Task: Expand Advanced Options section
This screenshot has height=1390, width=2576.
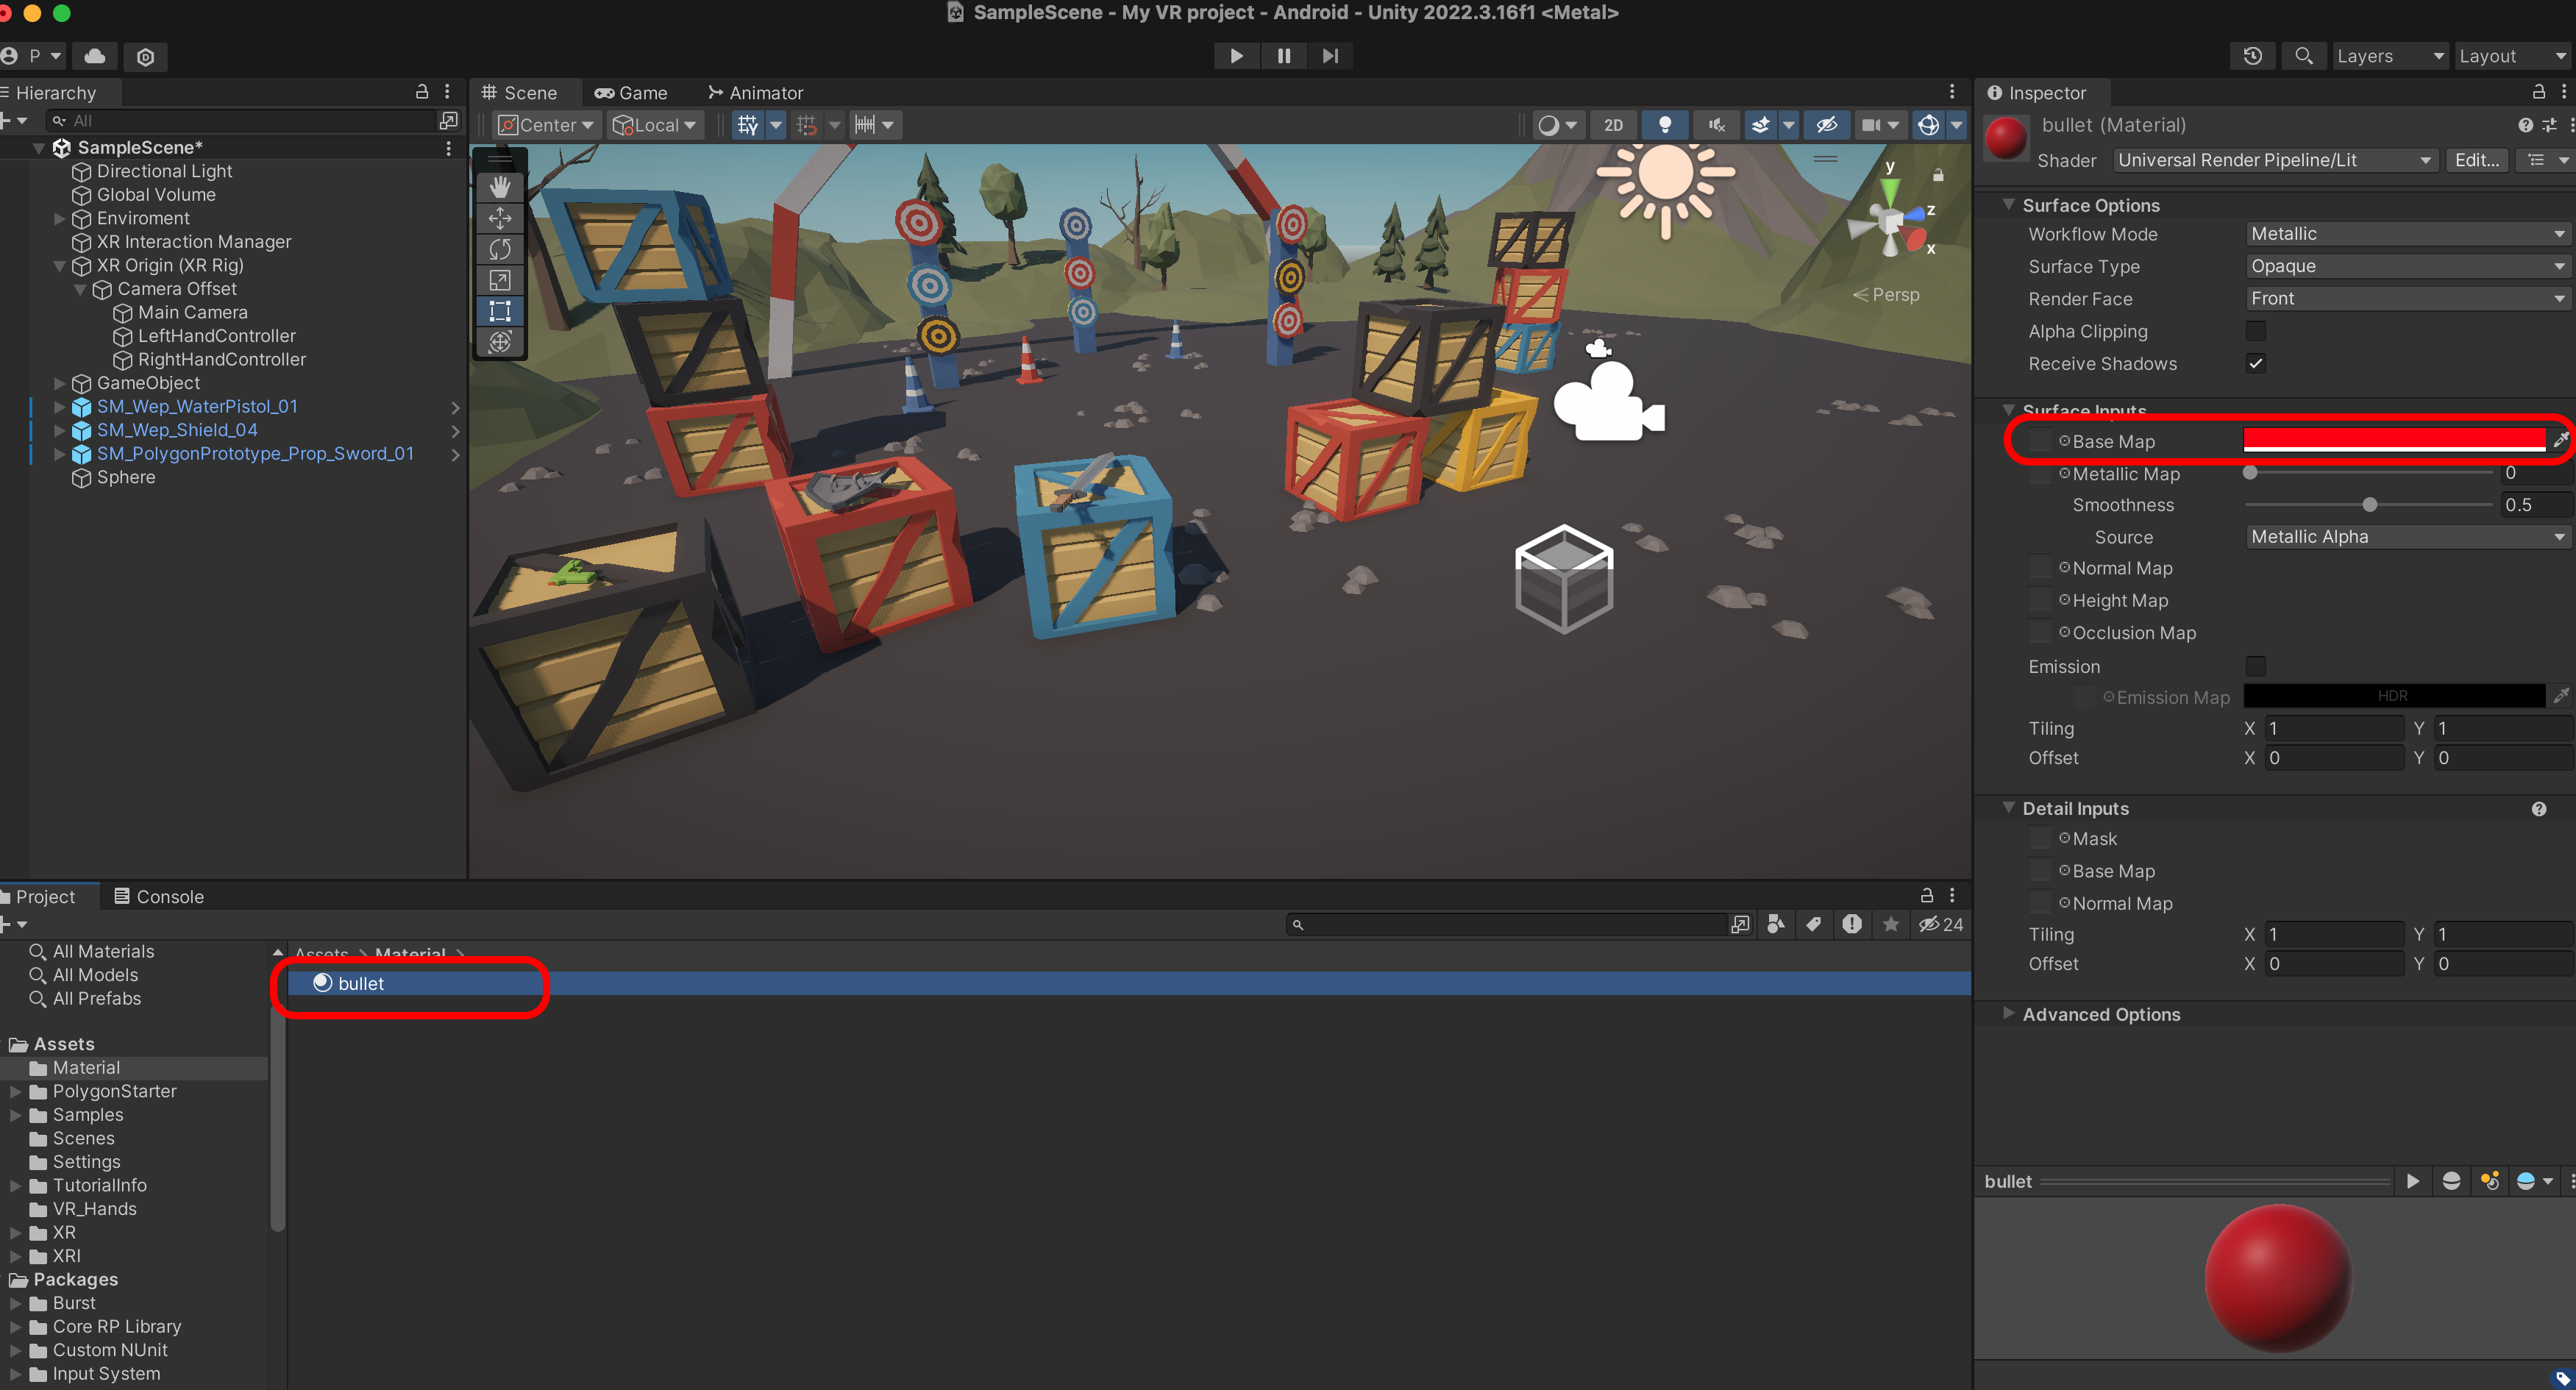Action: [x=2101, y=1014]
